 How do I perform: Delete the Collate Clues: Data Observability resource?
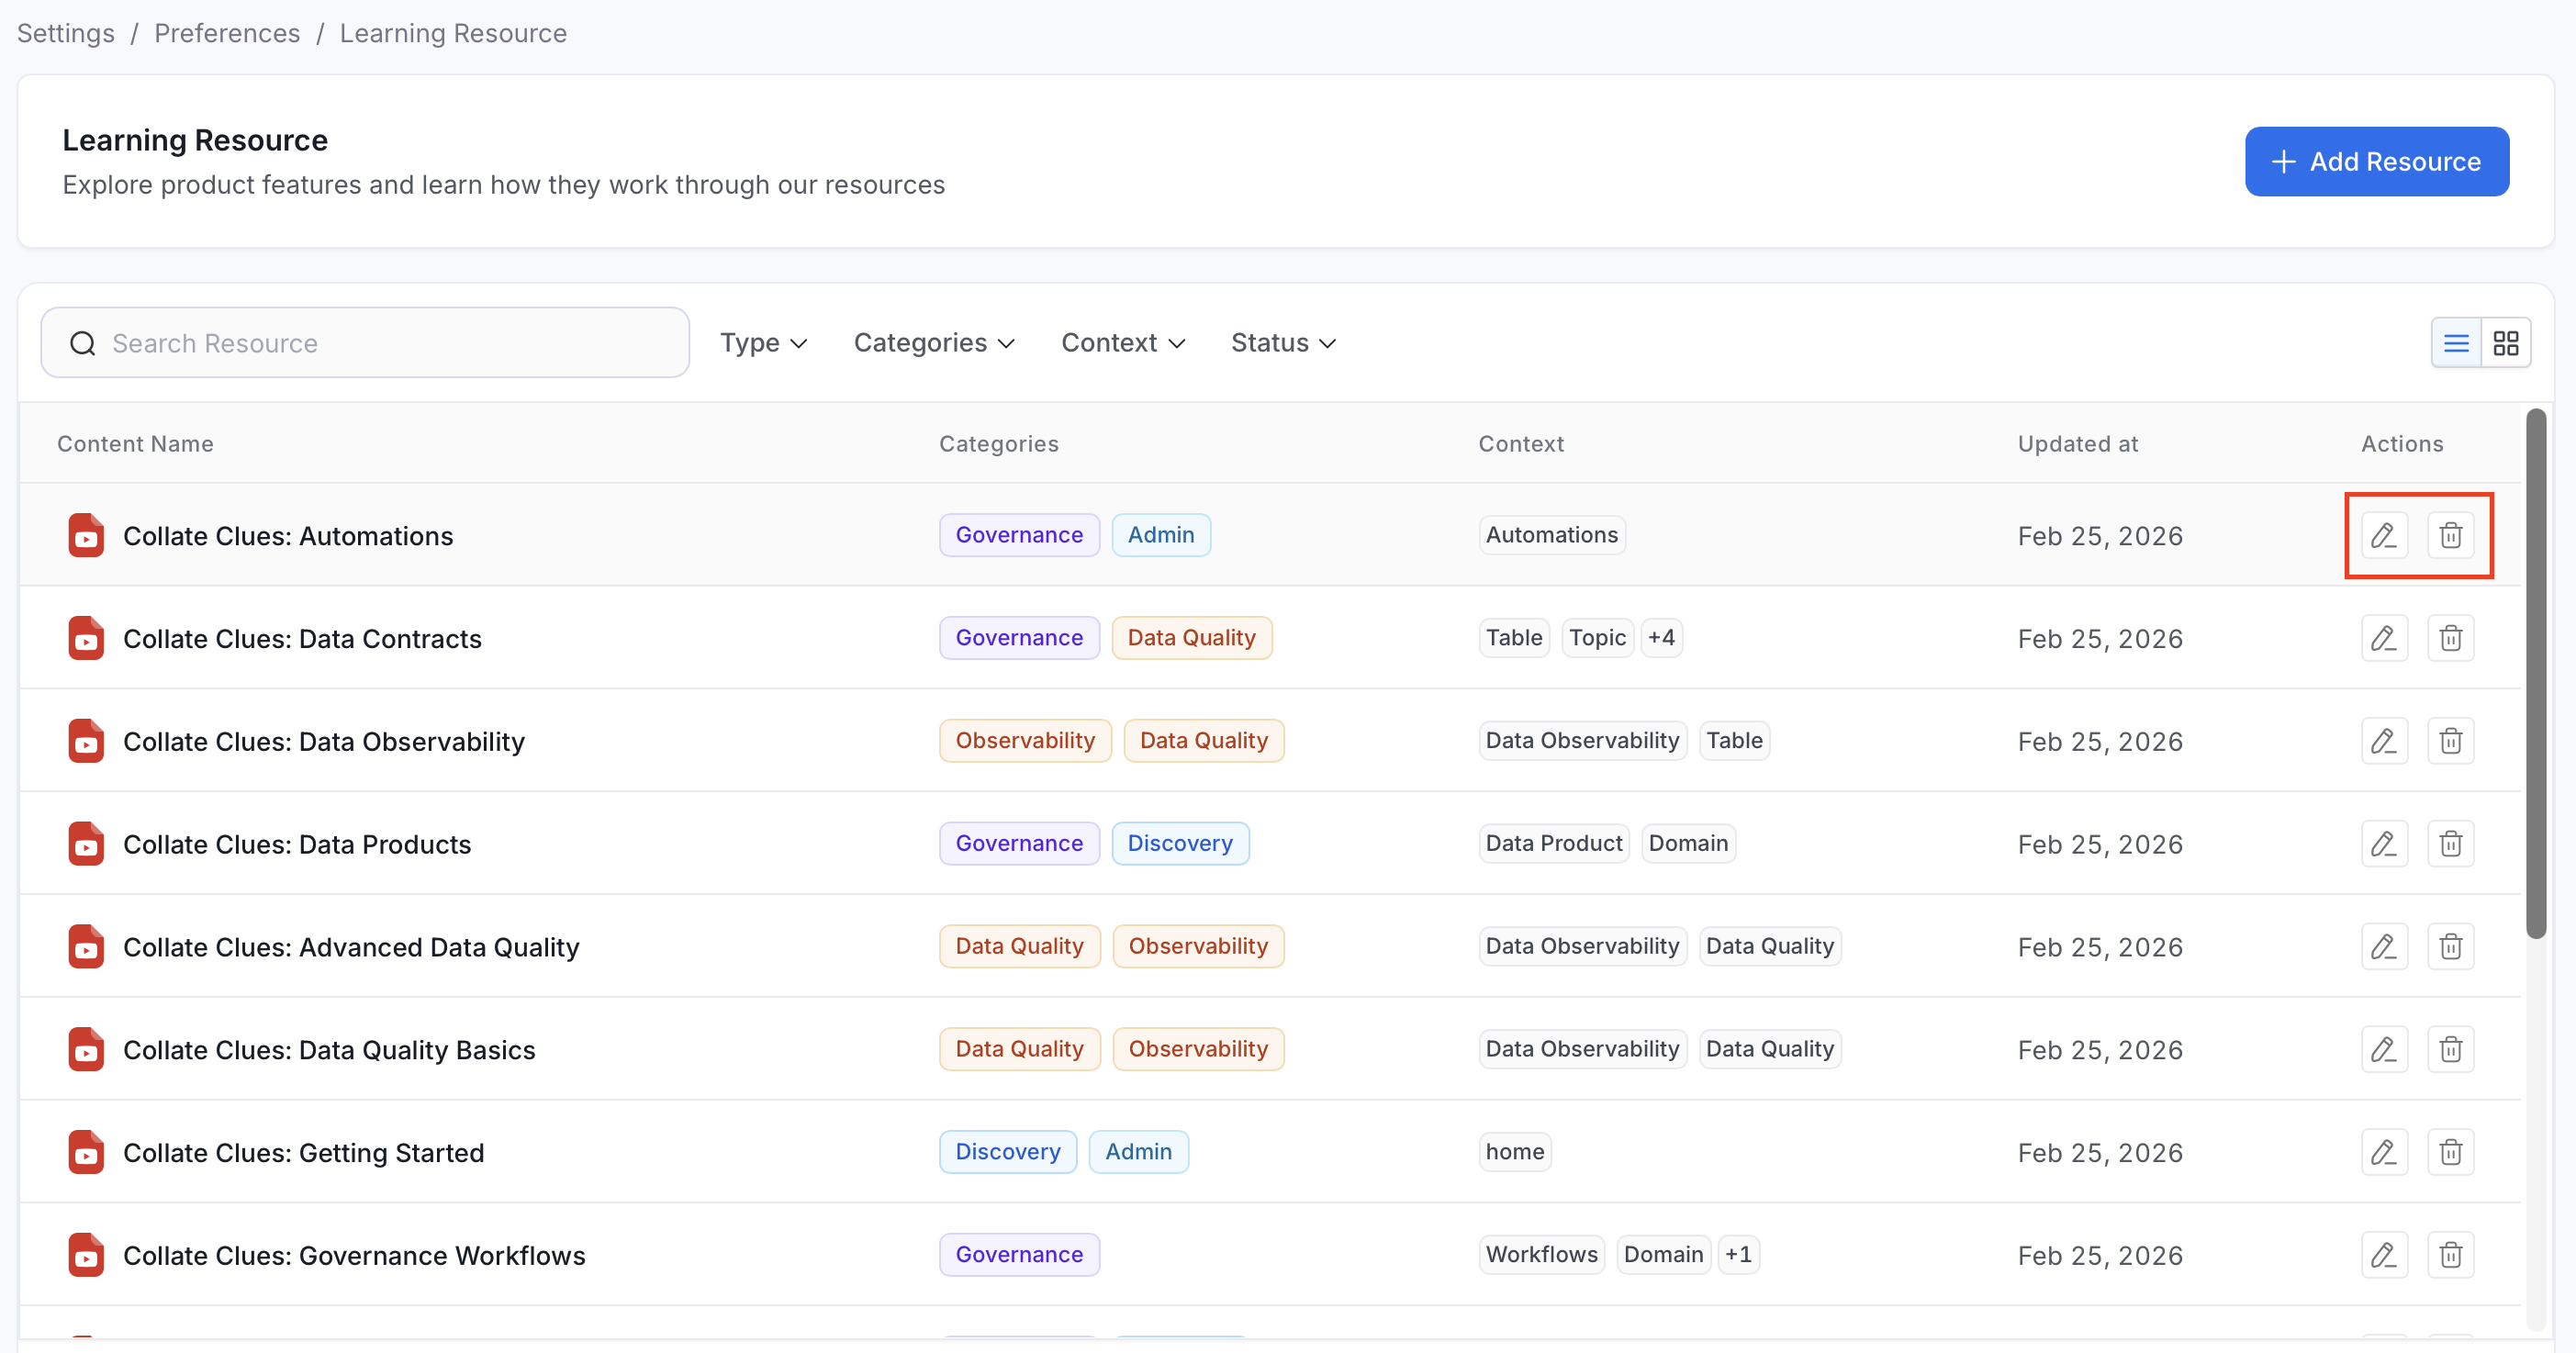coord(2450,741)
